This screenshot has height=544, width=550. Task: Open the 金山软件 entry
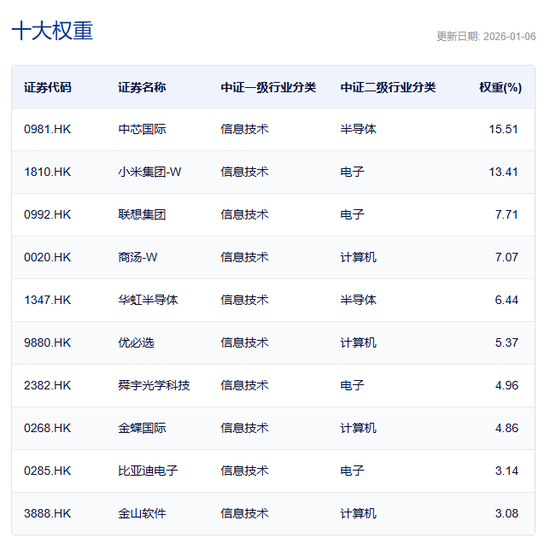point(142,514)
